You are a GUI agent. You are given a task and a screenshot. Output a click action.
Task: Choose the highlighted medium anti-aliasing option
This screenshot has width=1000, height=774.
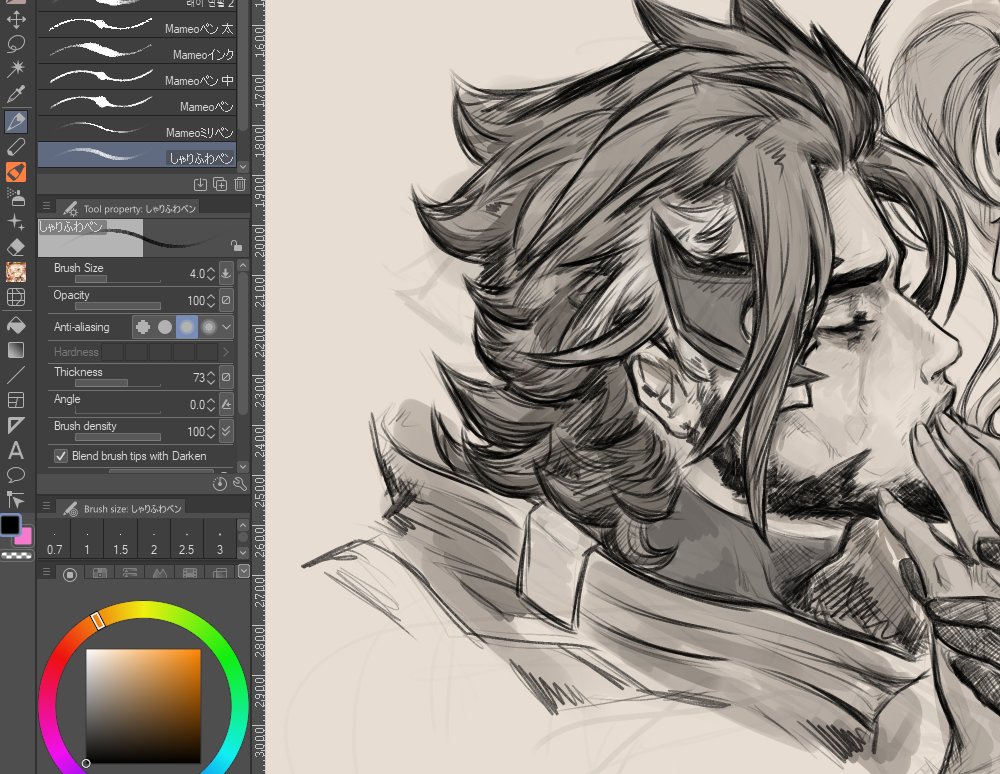tap(187, 327)
